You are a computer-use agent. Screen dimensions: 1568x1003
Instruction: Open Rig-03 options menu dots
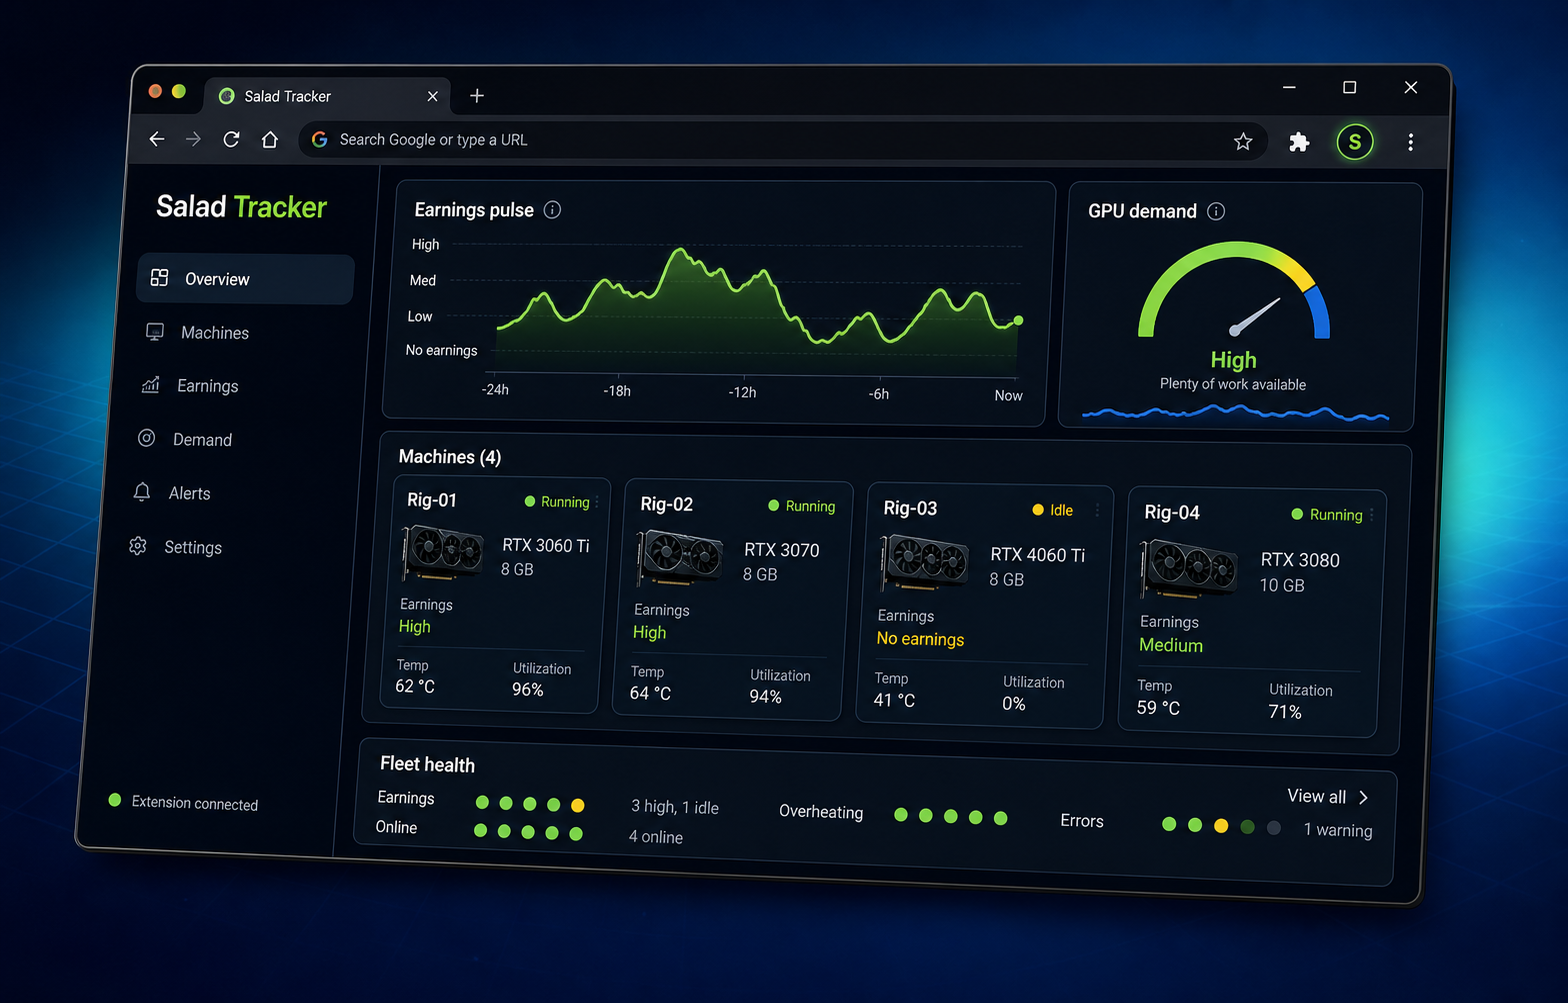1097,510
